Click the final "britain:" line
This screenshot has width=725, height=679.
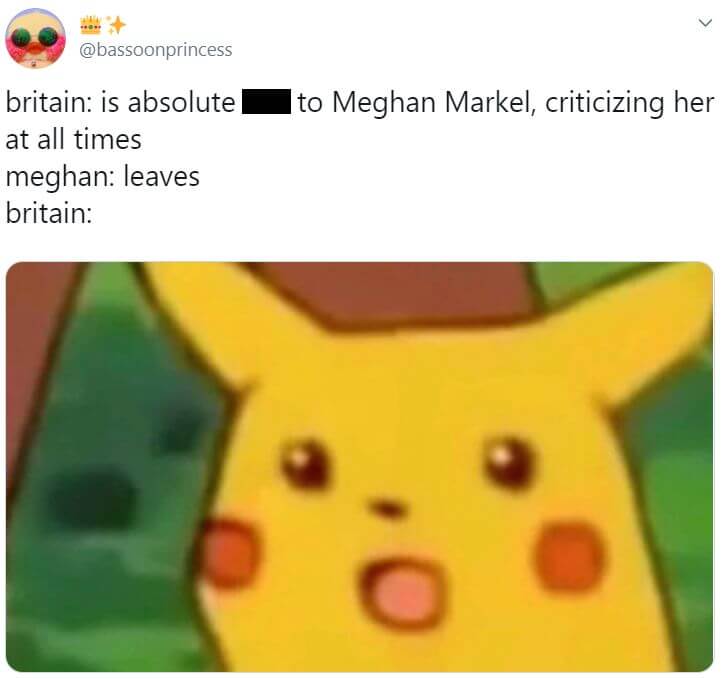(x=49, y=214)
